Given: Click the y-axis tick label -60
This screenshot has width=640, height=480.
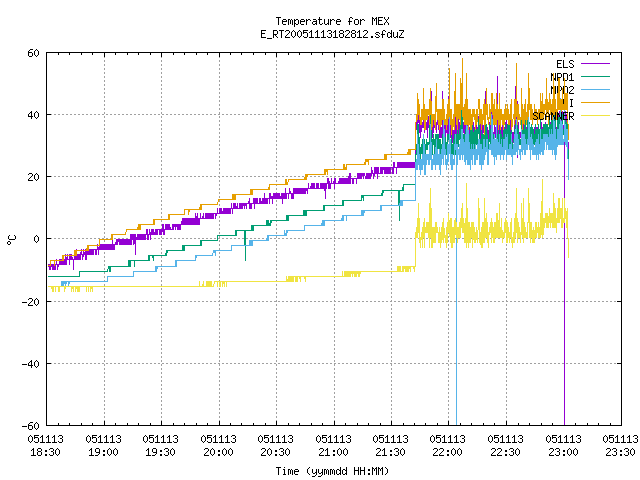Looking at the screenshot, I should tap(30, 426).
